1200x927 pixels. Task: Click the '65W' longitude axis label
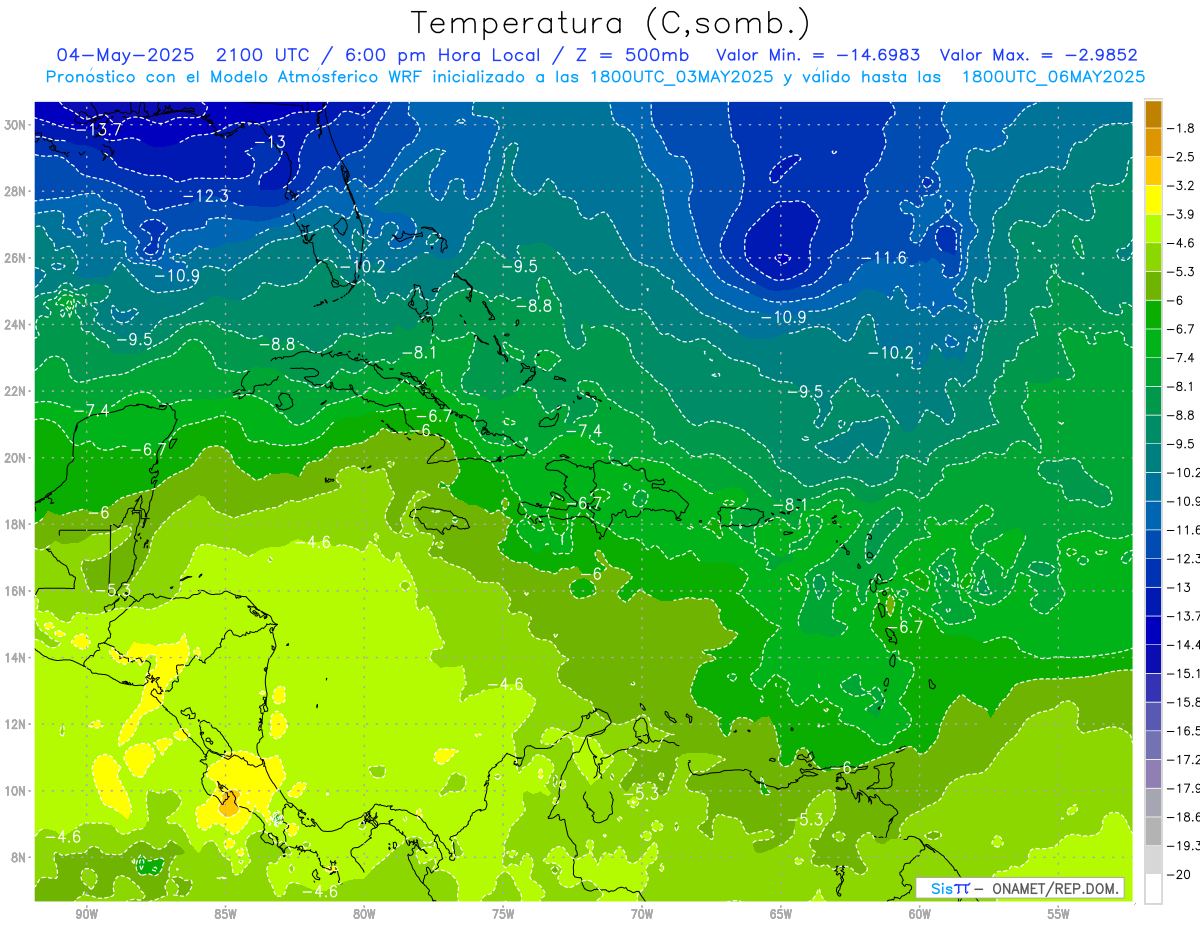(x=781, y=914)
